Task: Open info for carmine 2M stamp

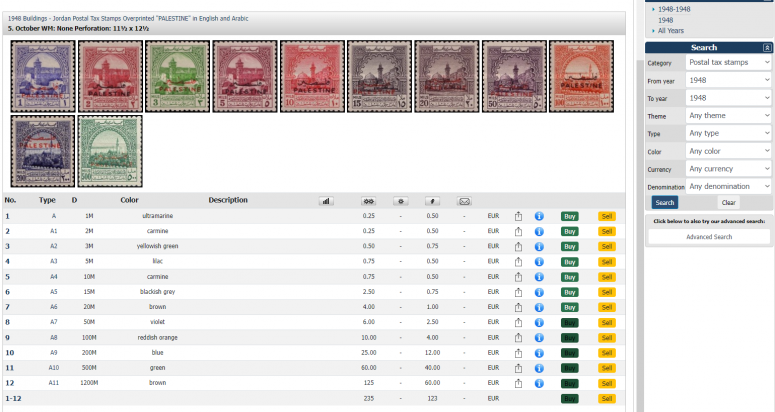Action: tap(539, 231)
